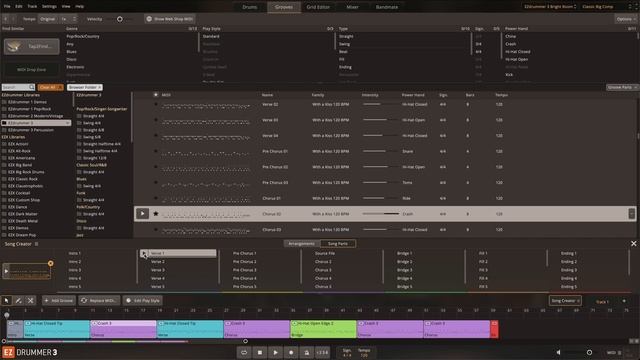
Task: Toggle the Song Creator button on the track bar
Action: [x=565, y=301]
